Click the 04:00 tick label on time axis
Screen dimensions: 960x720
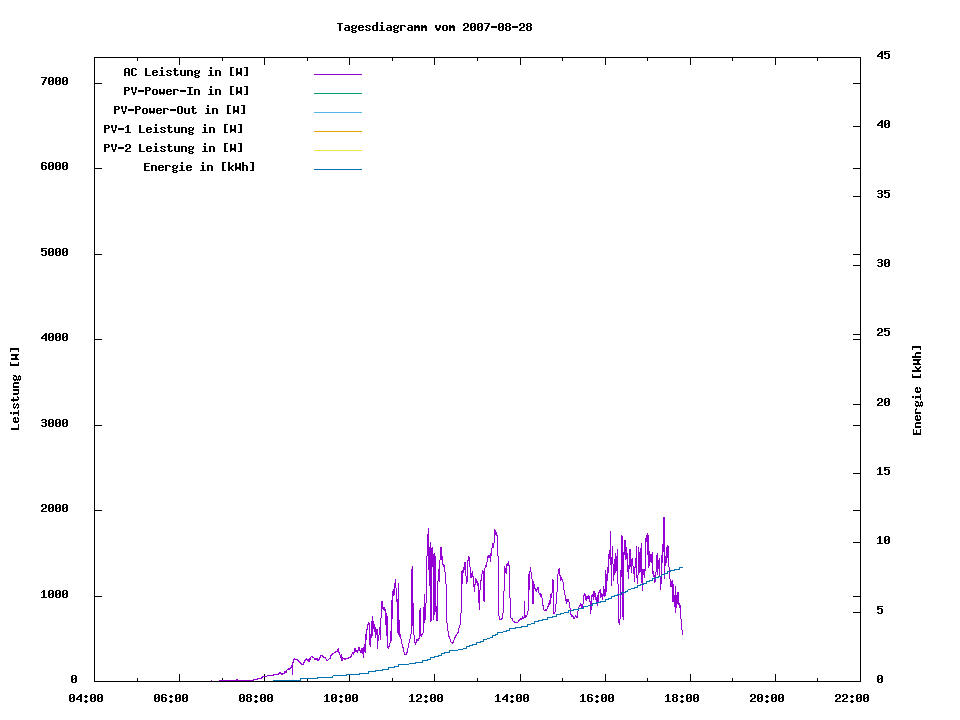pyautogui.click(x=87, y=698)
